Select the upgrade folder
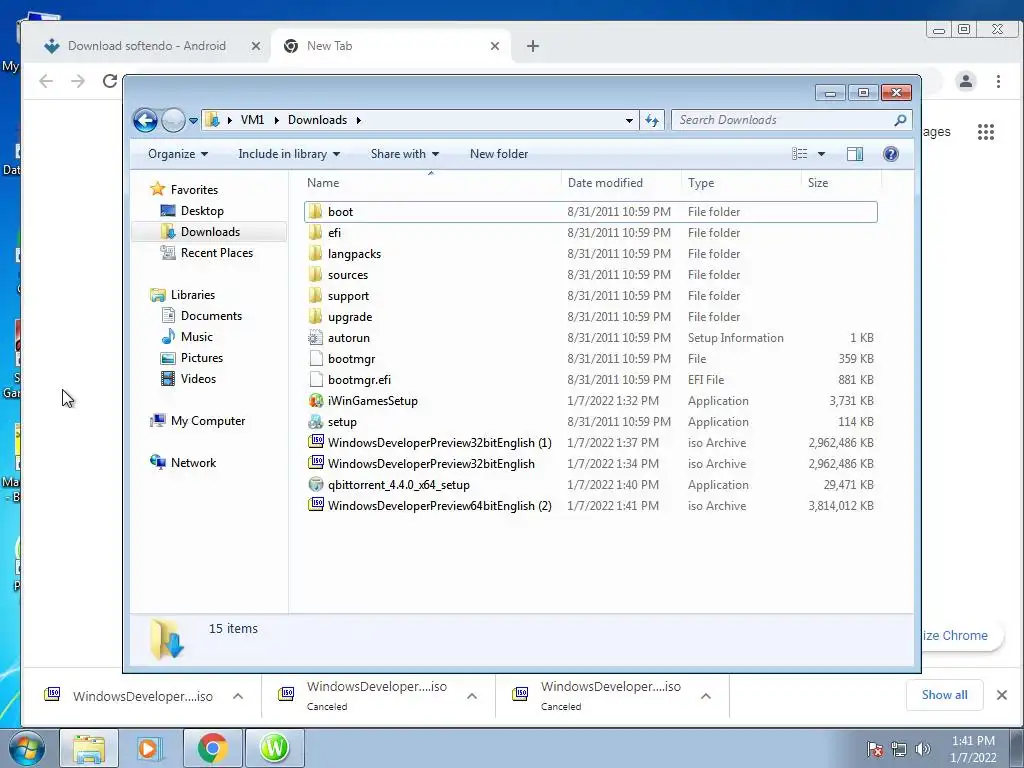1024x768 pixels. [x=590, y=317]
